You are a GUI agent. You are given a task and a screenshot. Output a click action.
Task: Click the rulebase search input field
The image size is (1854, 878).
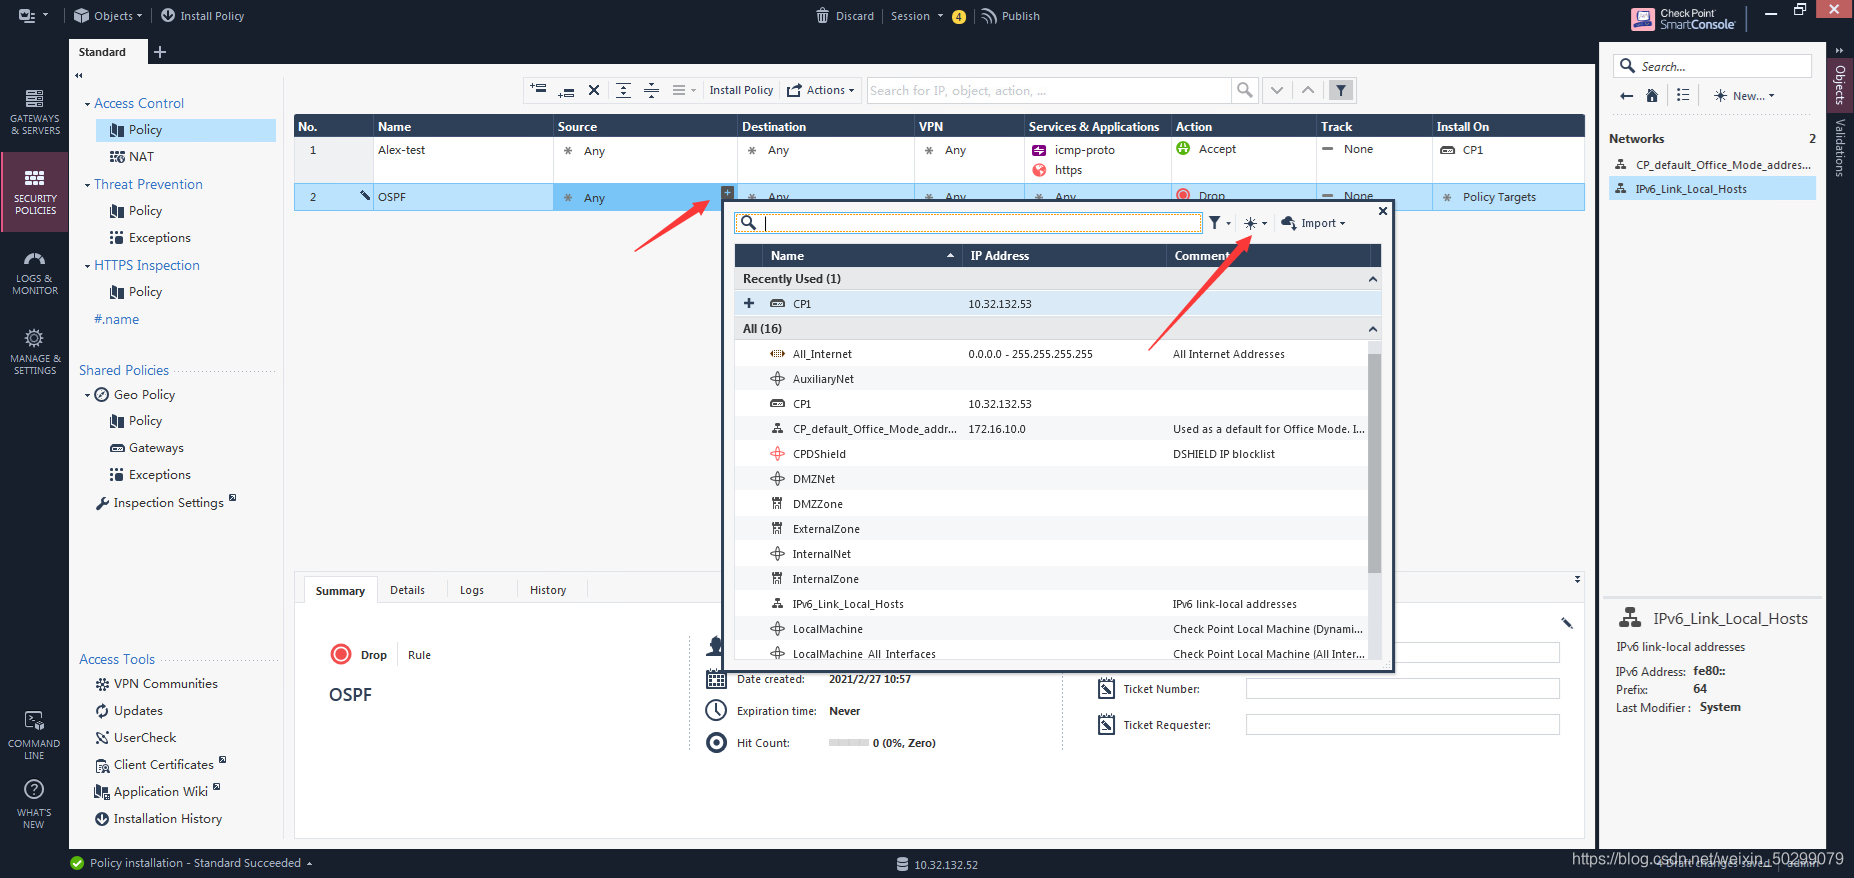tap(1049, 90)
